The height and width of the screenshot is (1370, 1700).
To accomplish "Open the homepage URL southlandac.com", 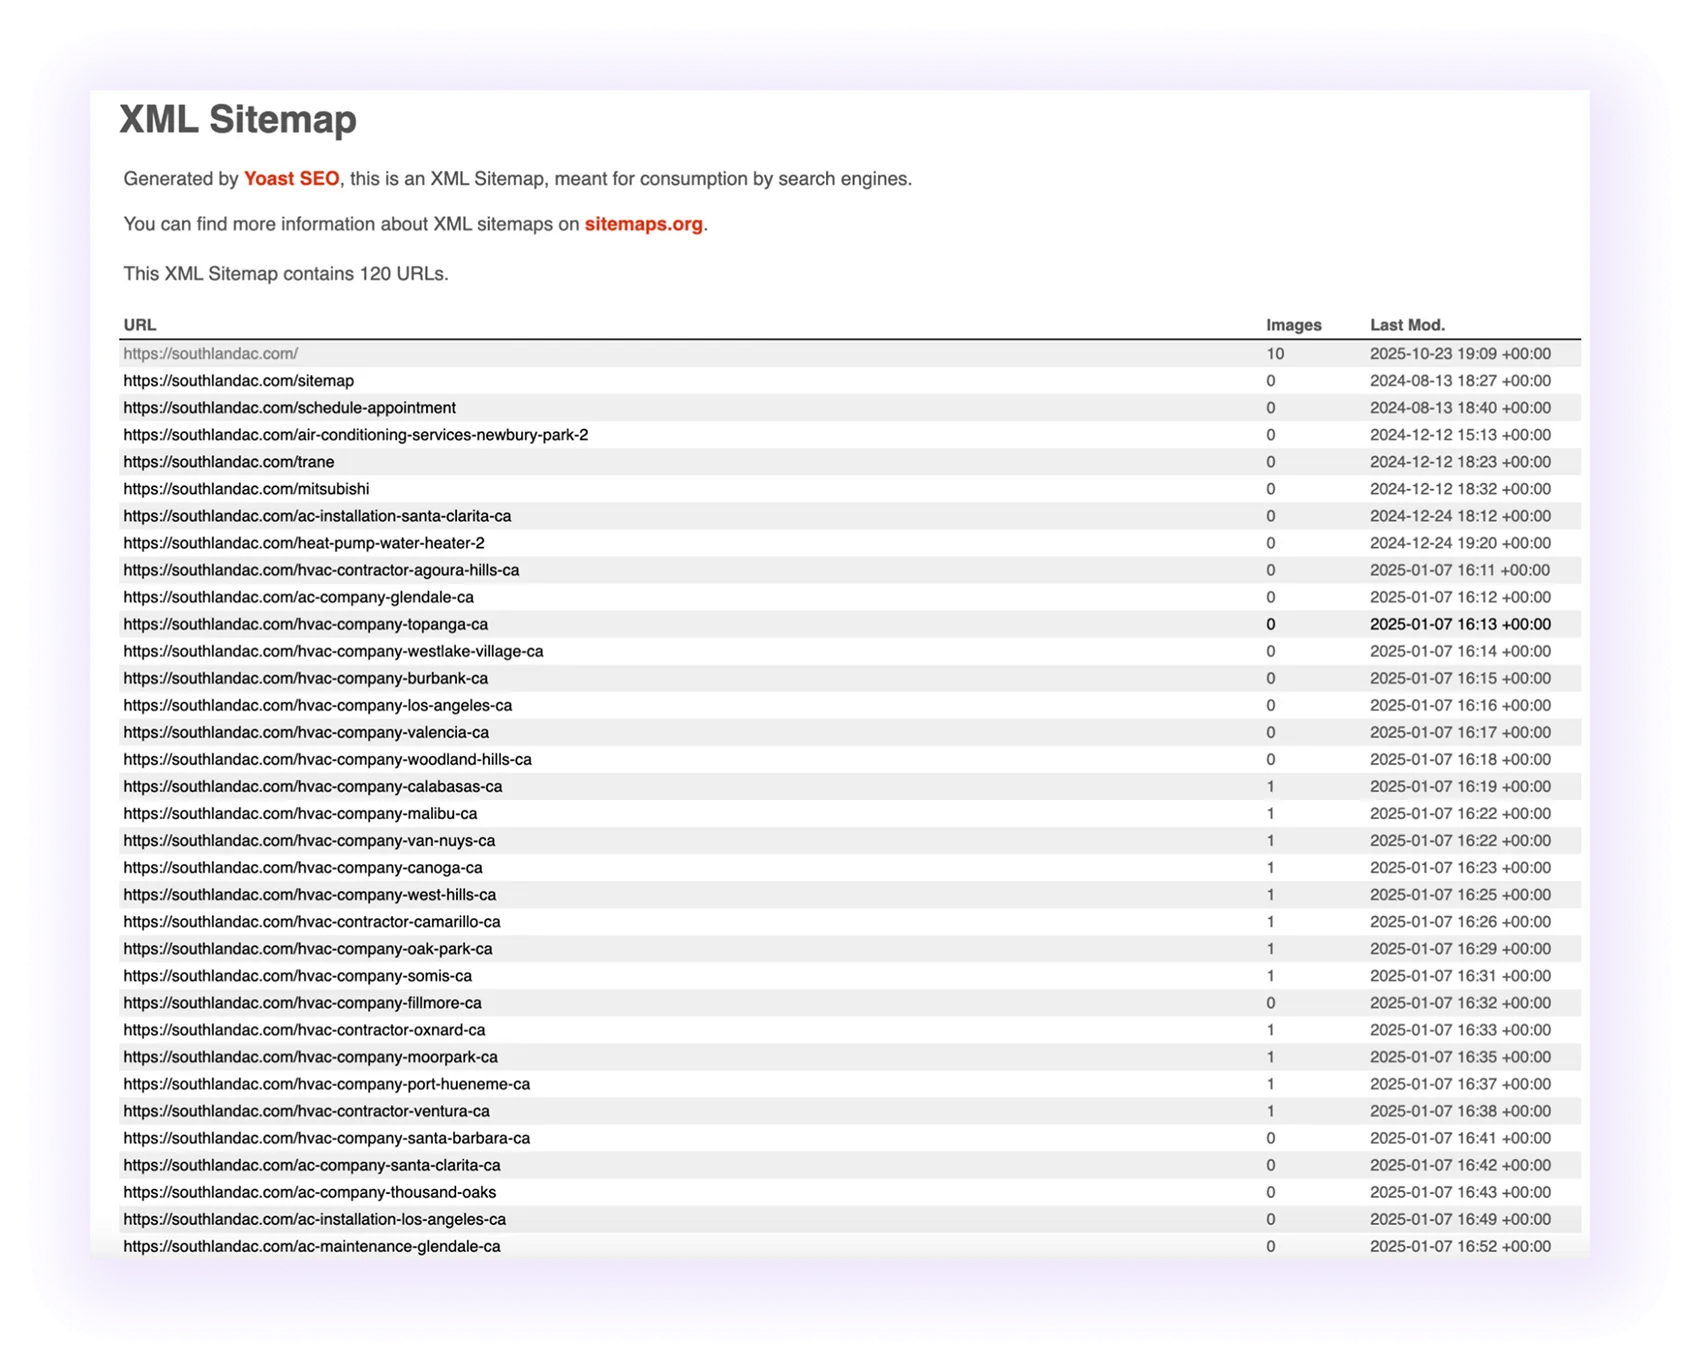I will click(x=209, y=353).
